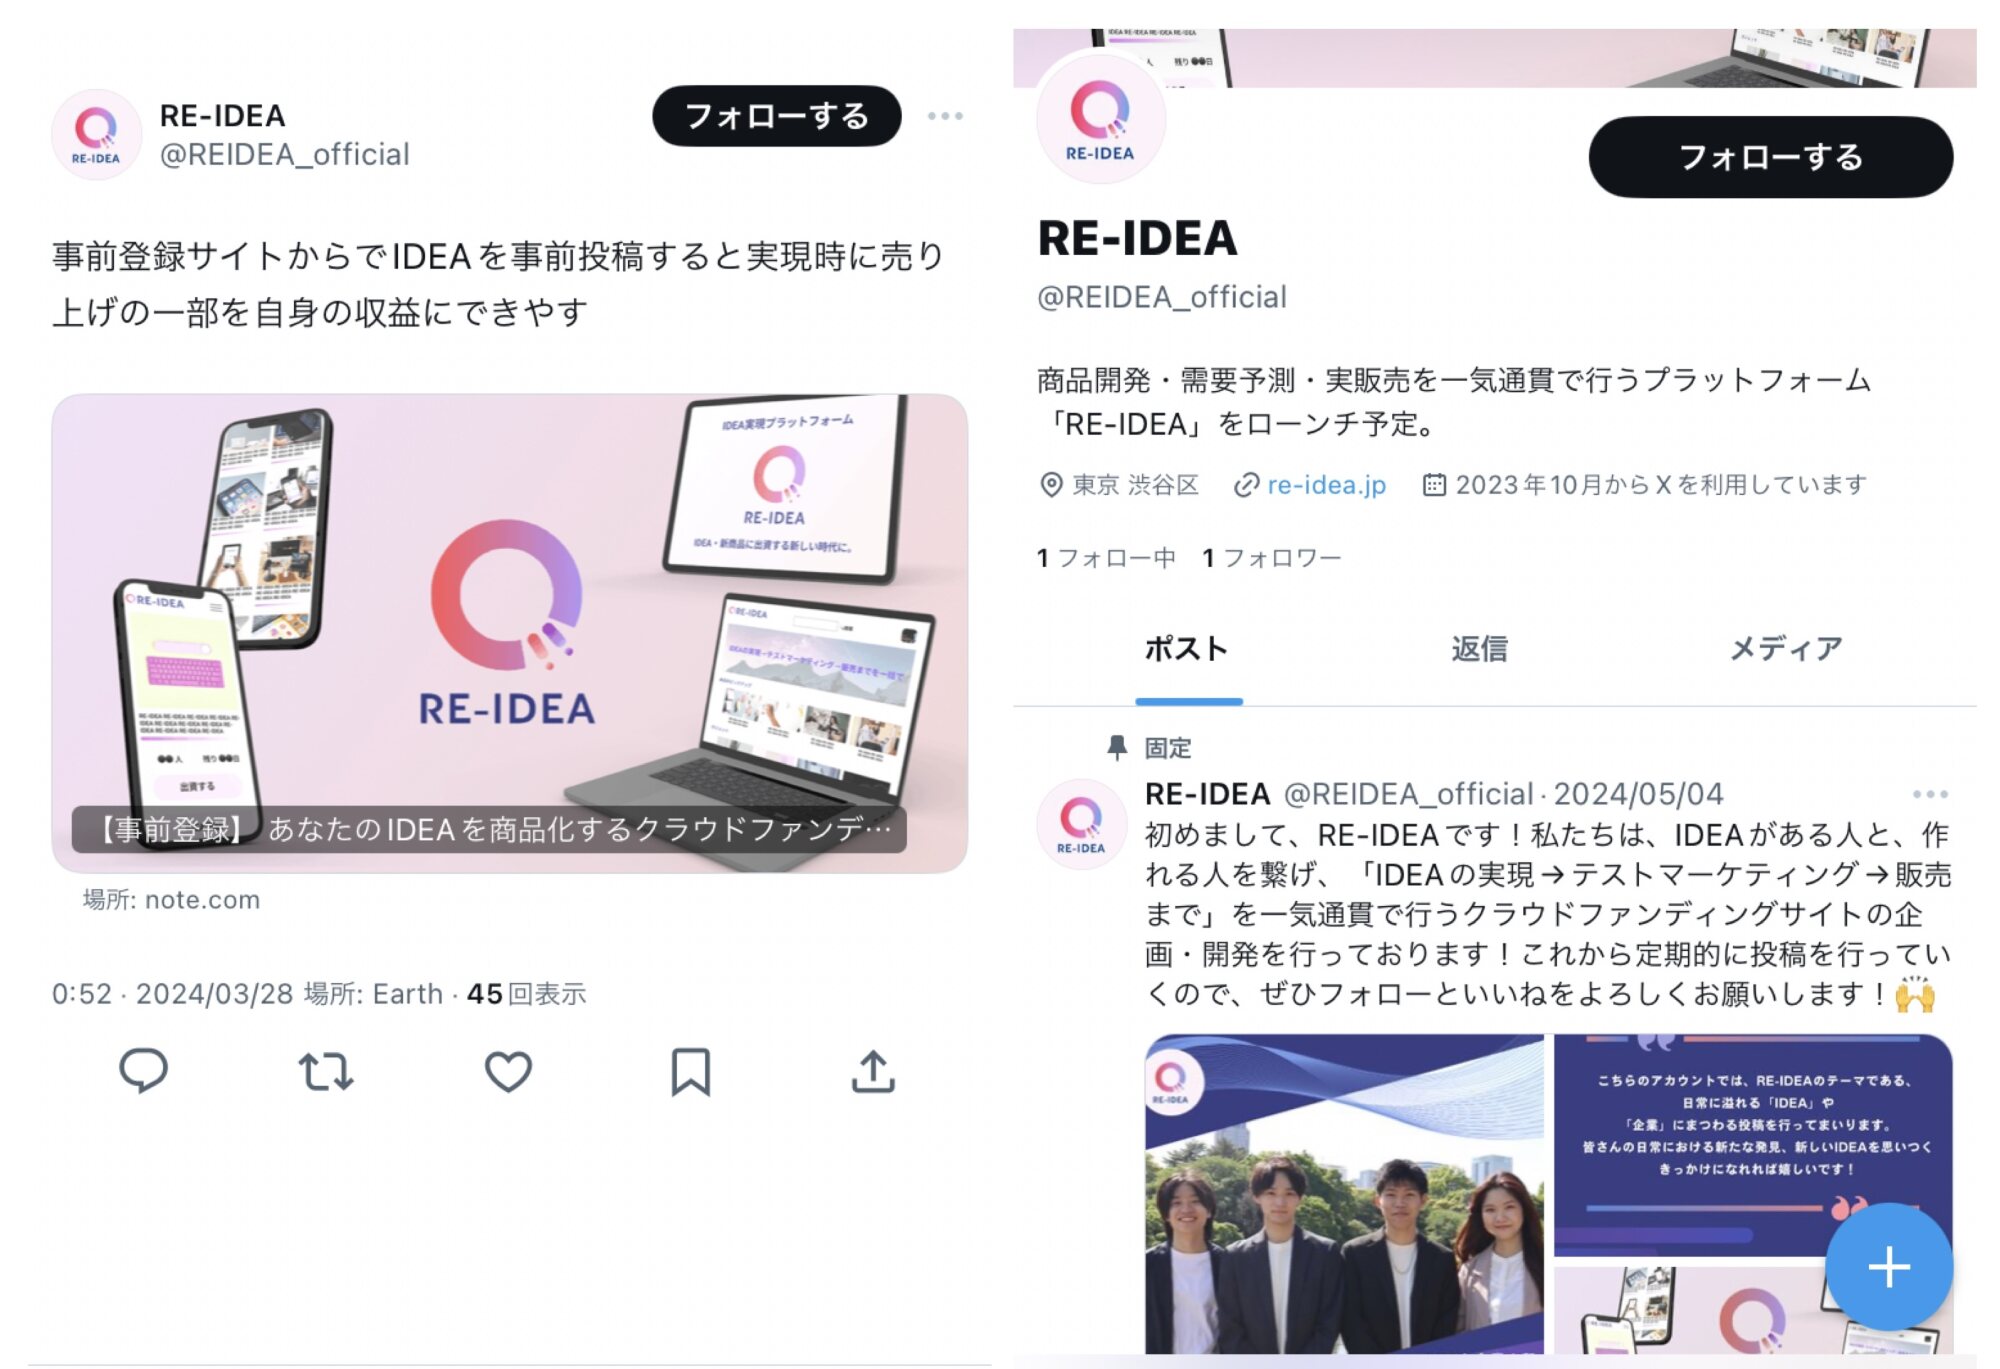Click the reply speech bubble icon
Image resolution: width=2000 pixels, height=1369 pixels.
143,1071
